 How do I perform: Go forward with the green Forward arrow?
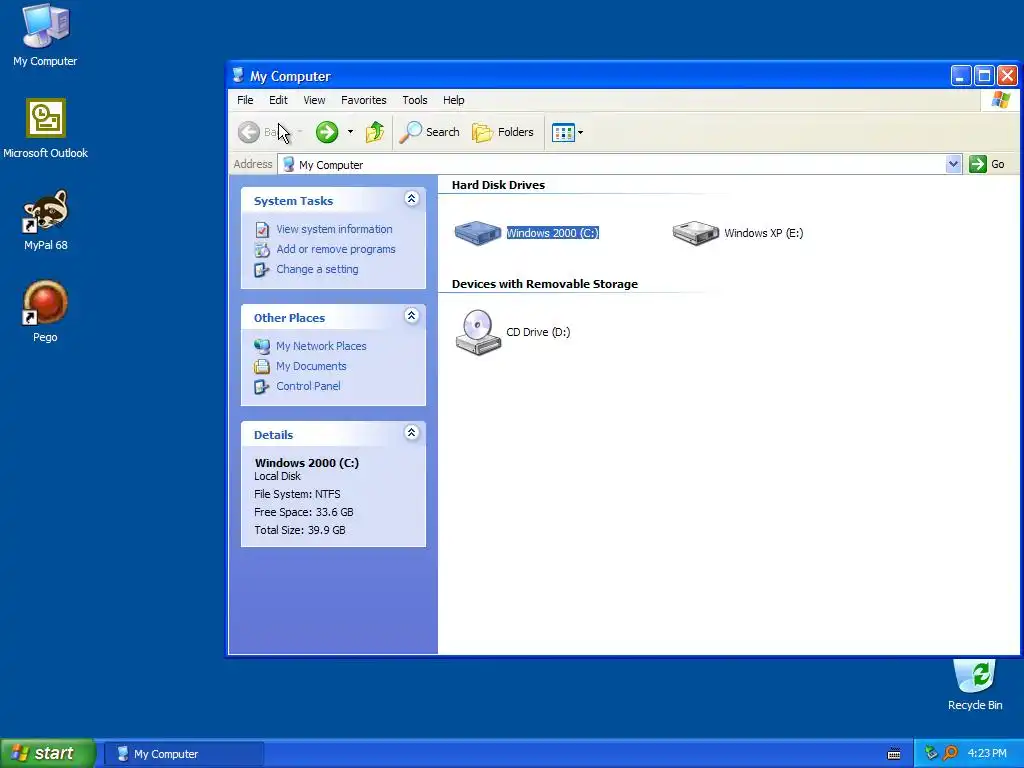327,132
